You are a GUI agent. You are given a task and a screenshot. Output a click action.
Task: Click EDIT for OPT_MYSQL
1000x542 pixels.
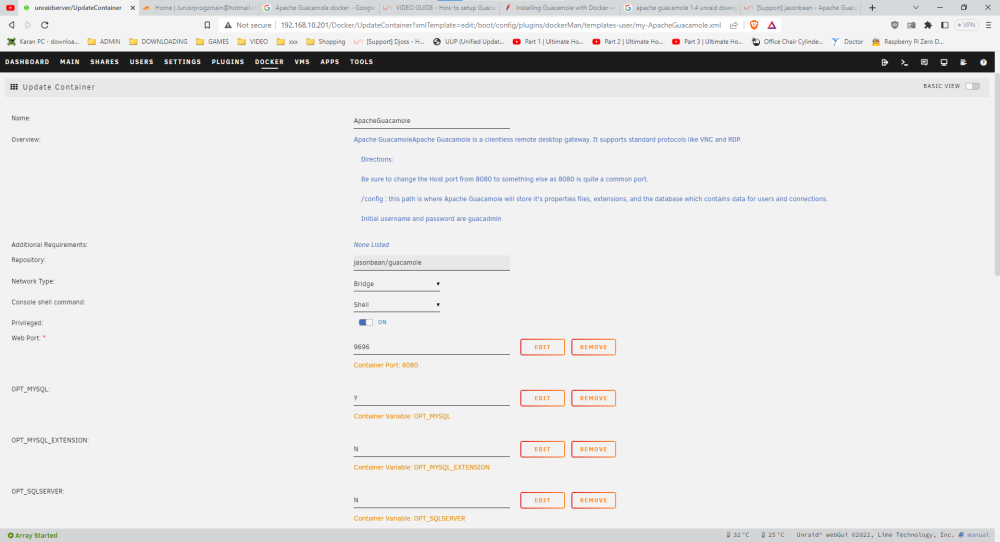542,398
